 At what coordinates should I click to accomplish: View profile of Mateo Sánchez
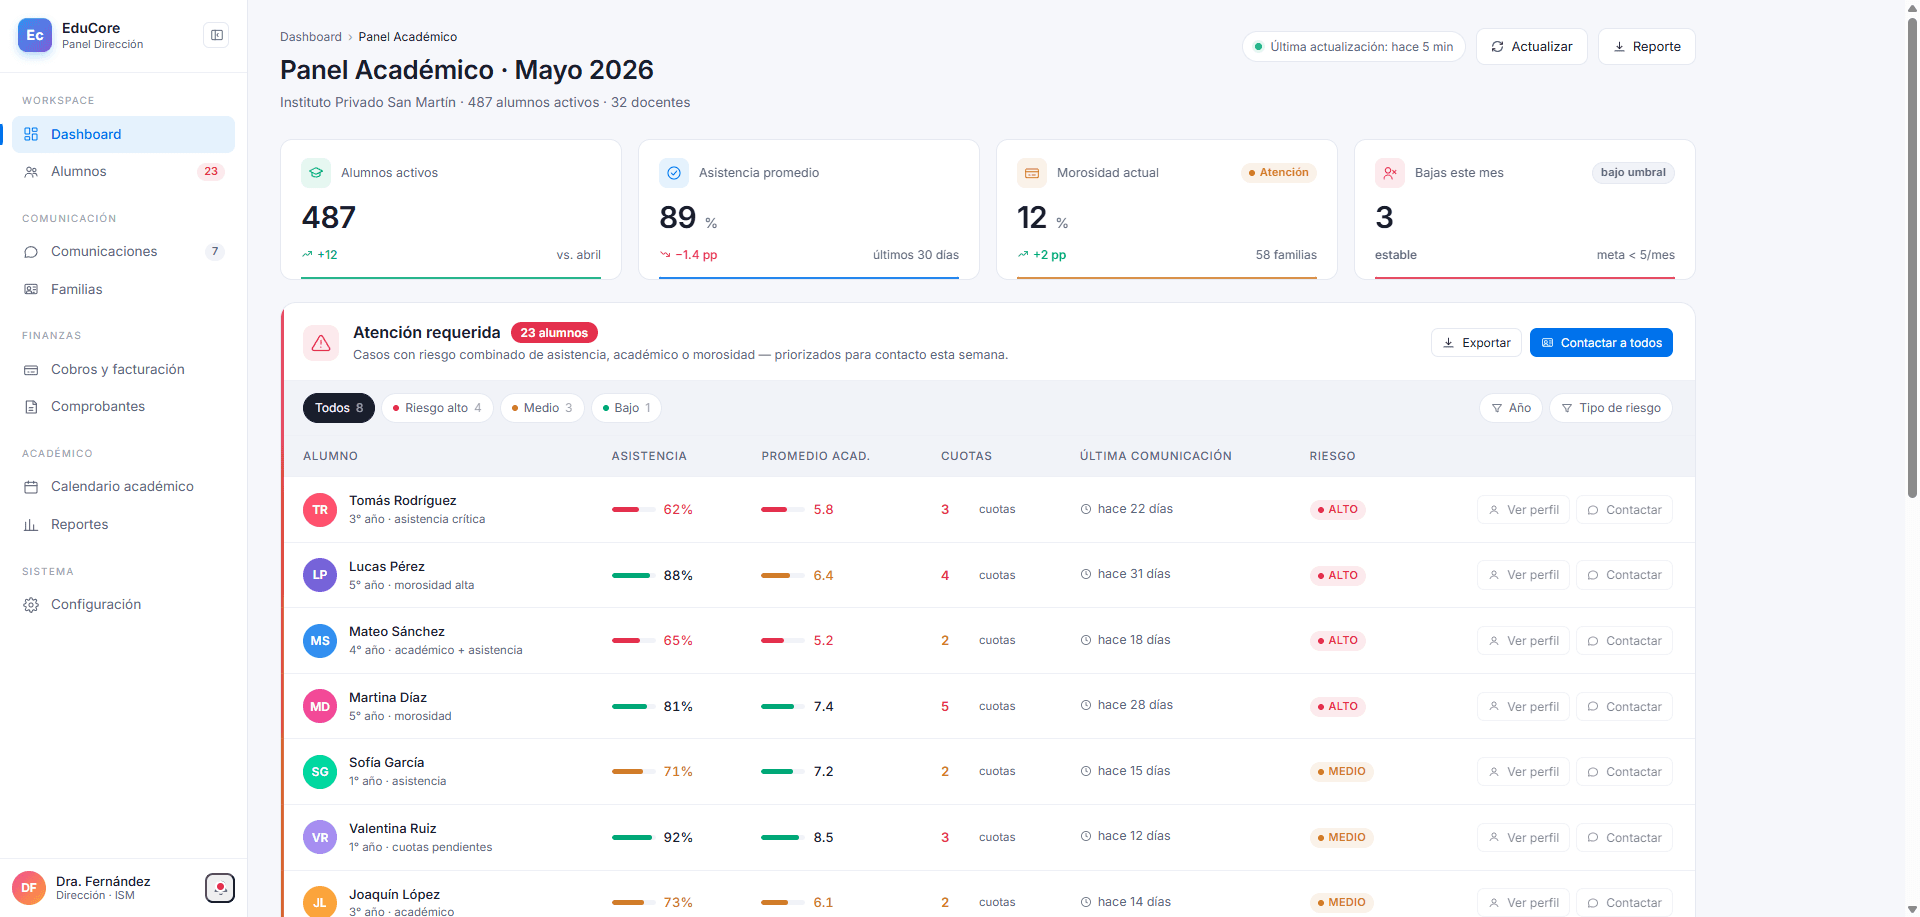click(1524, 641)
